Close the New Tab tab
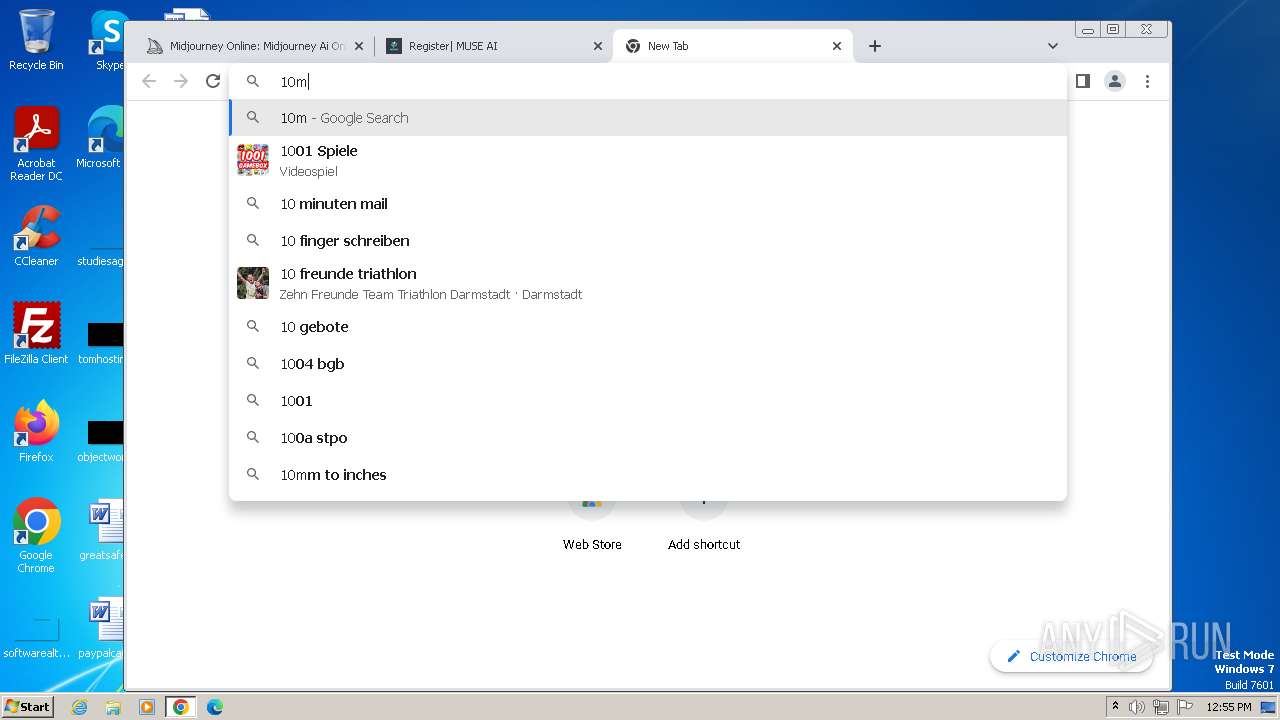The image size is (1280, 720). pos(837,46)
